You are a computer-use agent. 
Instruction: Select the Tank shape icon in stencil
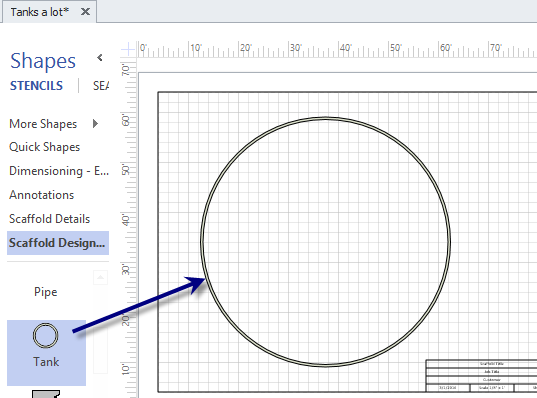coord(46,336)
